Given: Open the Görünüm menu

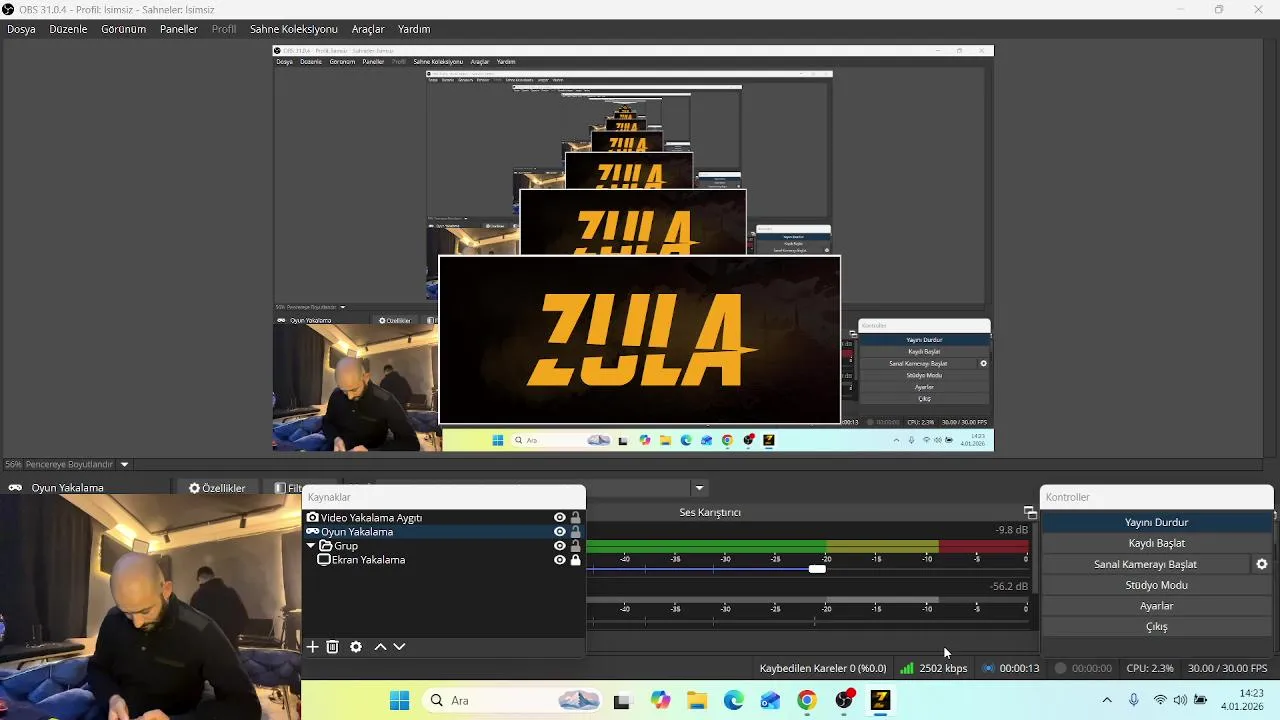Looking at the screenshot, I should pyautogui.click(x=124, y=29).
